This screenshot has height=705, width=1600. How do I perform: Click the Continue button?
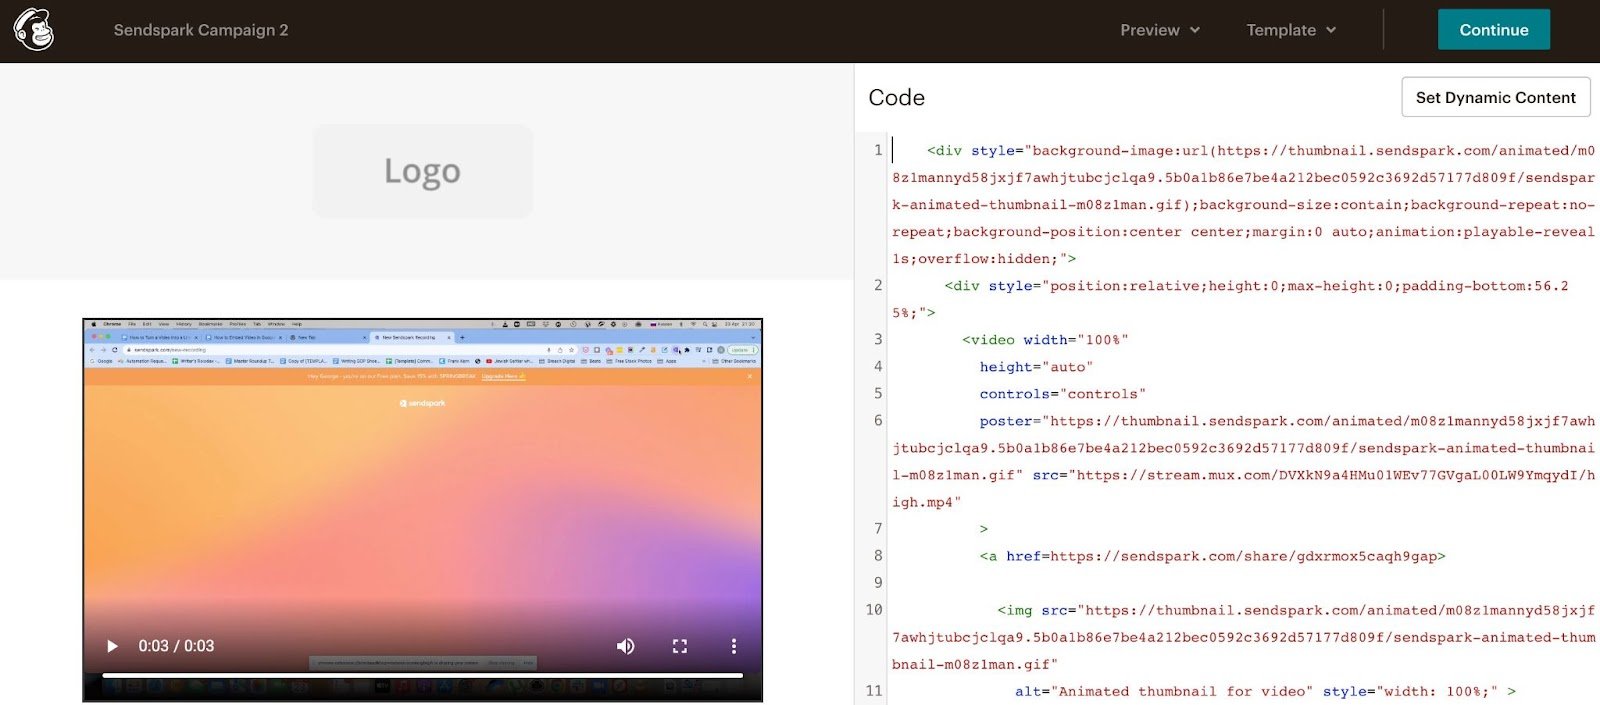click(x=1494, y=30)
